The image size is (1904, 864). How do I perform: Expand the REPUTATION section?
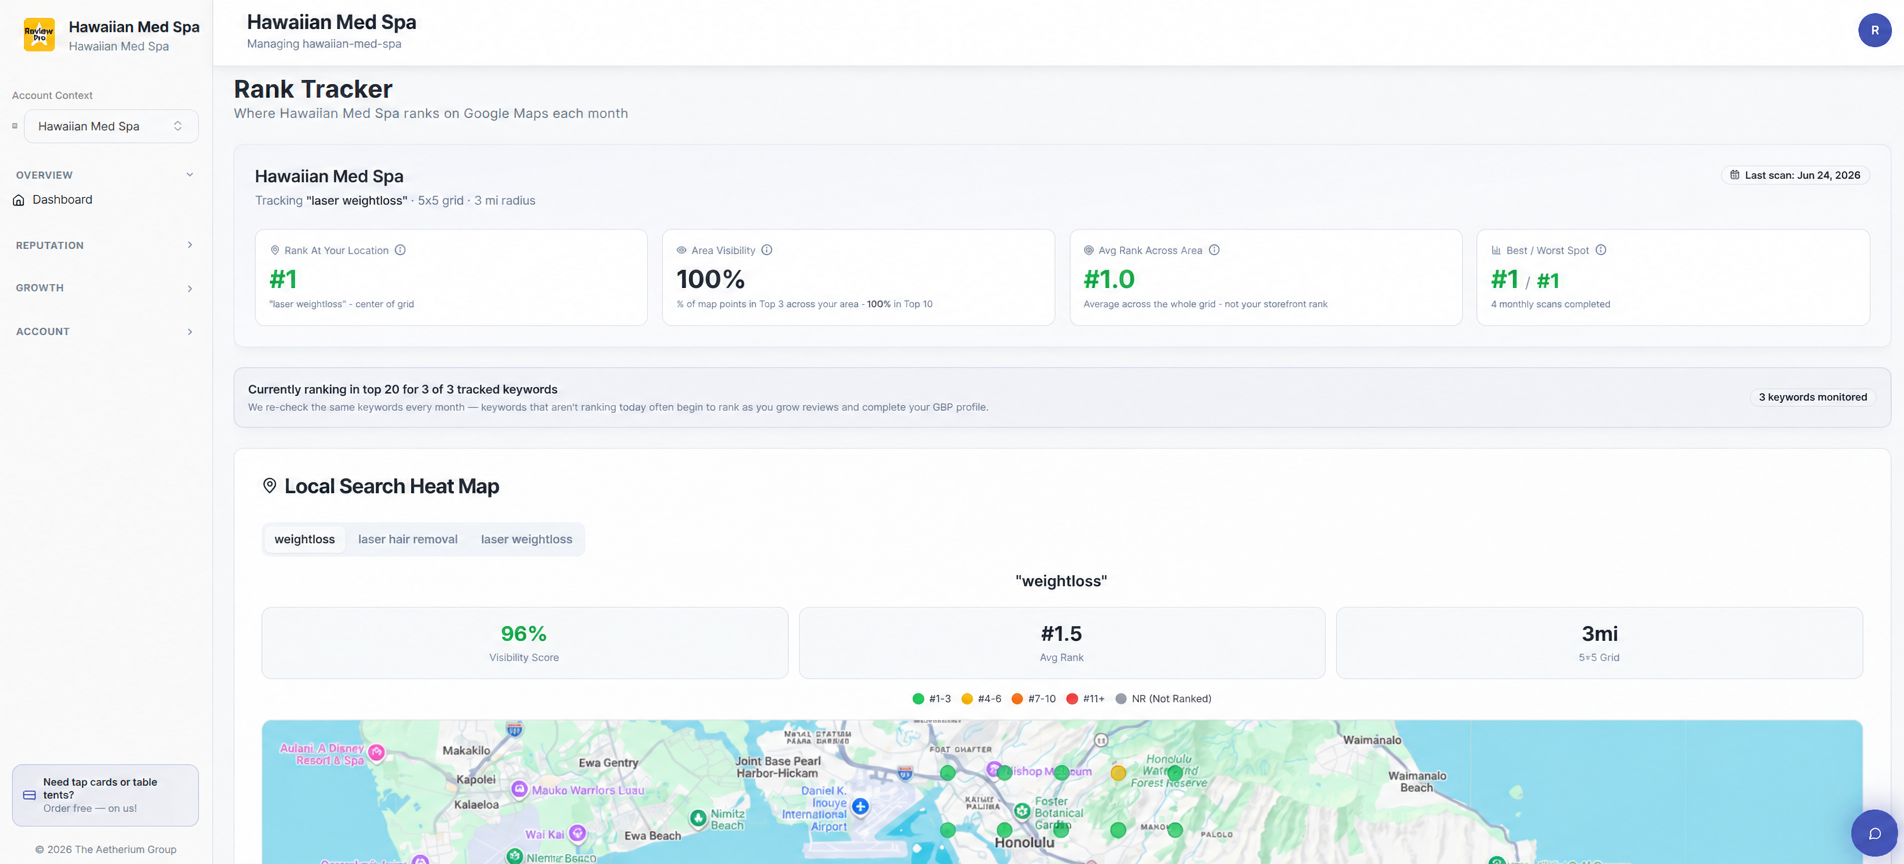105,245
